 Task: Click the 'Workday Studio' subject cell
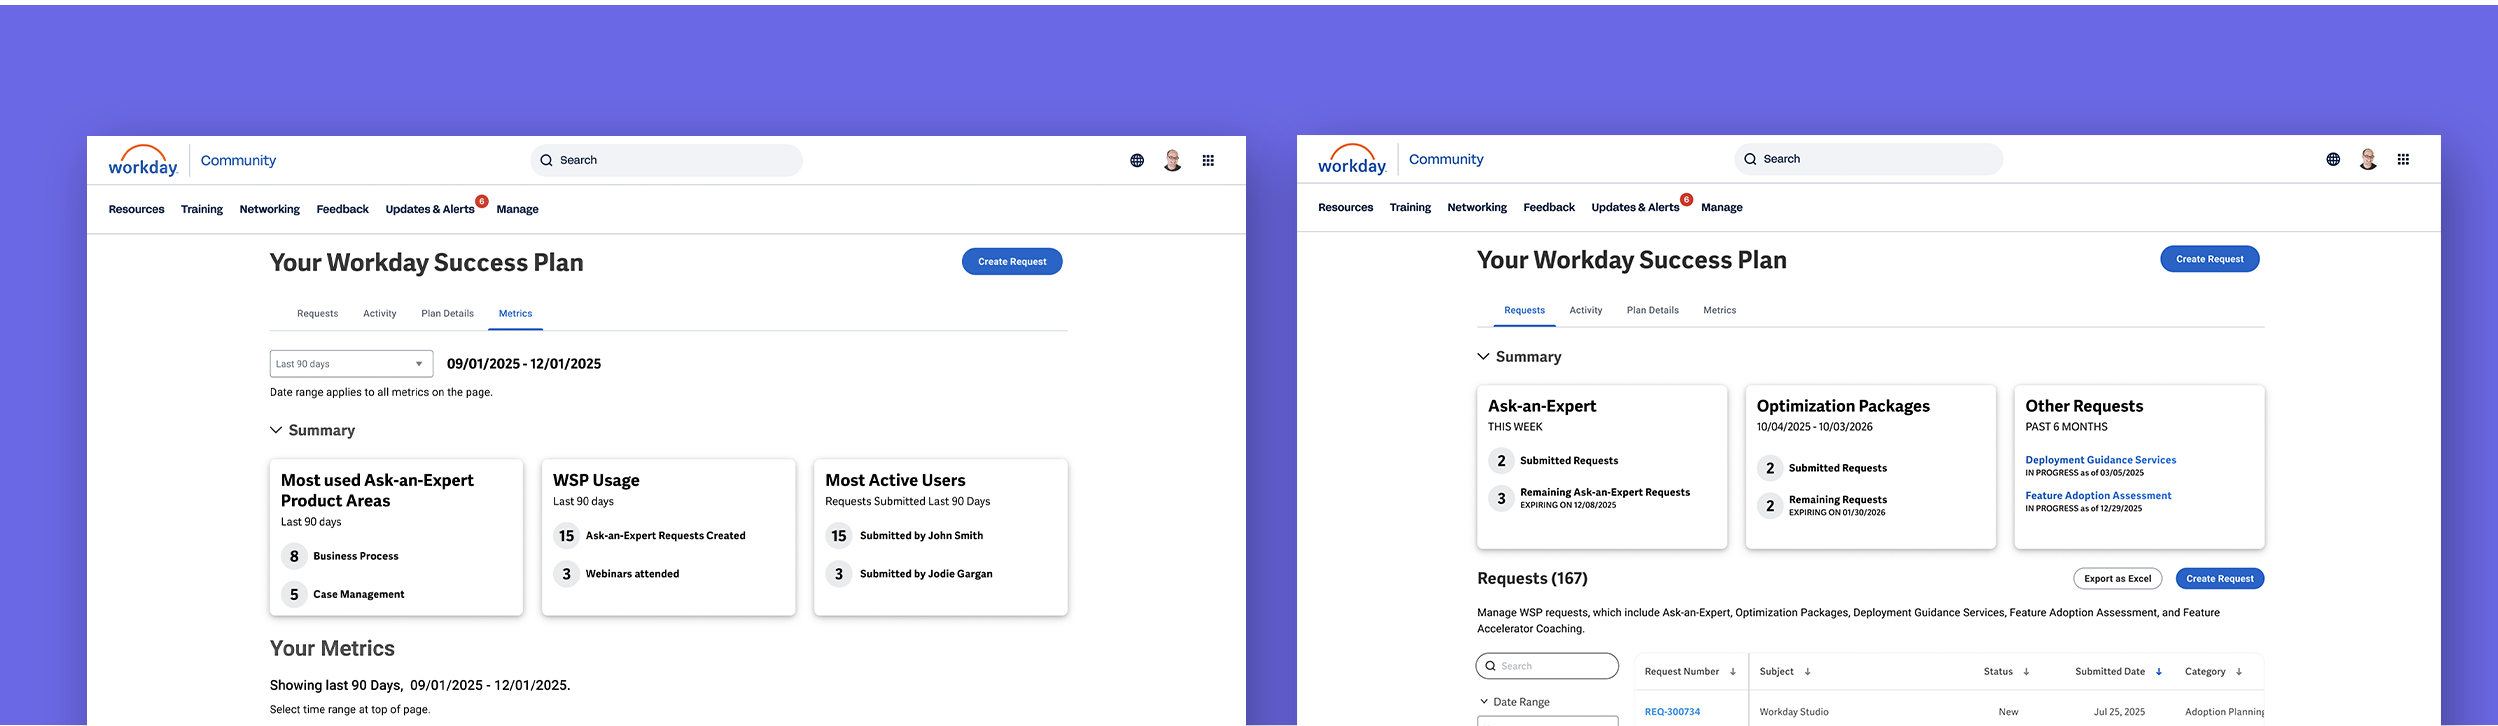[x=1794, y=712]
